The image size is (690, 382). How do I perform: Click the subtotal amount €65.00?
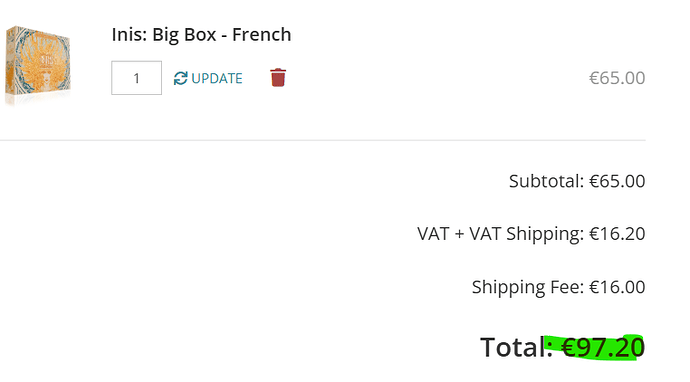point(617,181)
